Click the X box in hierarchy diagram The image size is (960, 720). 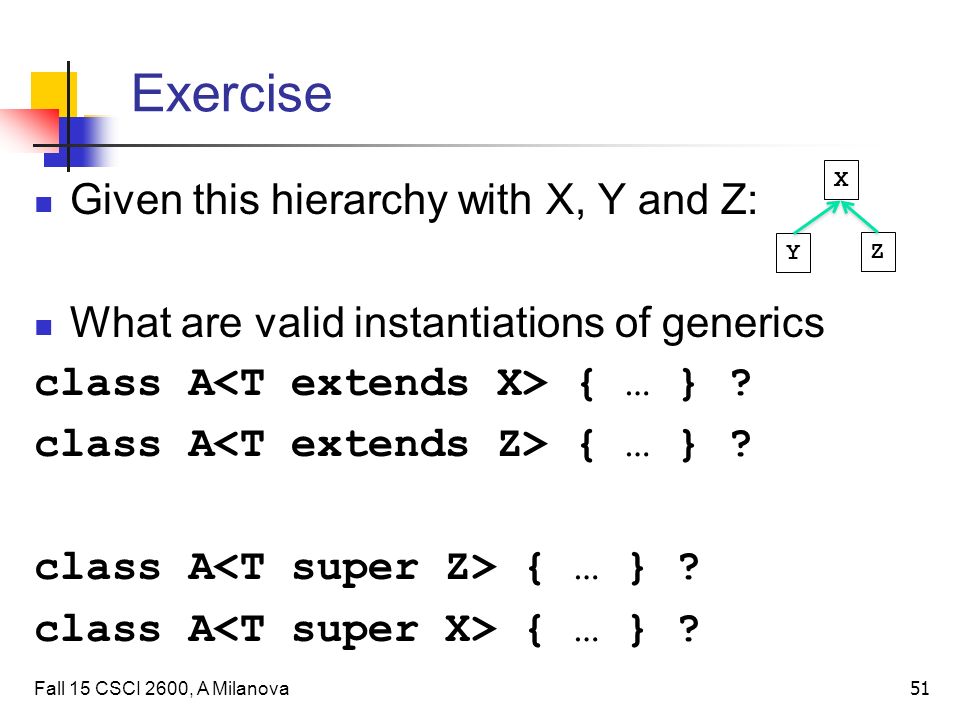tap(841, 180)
